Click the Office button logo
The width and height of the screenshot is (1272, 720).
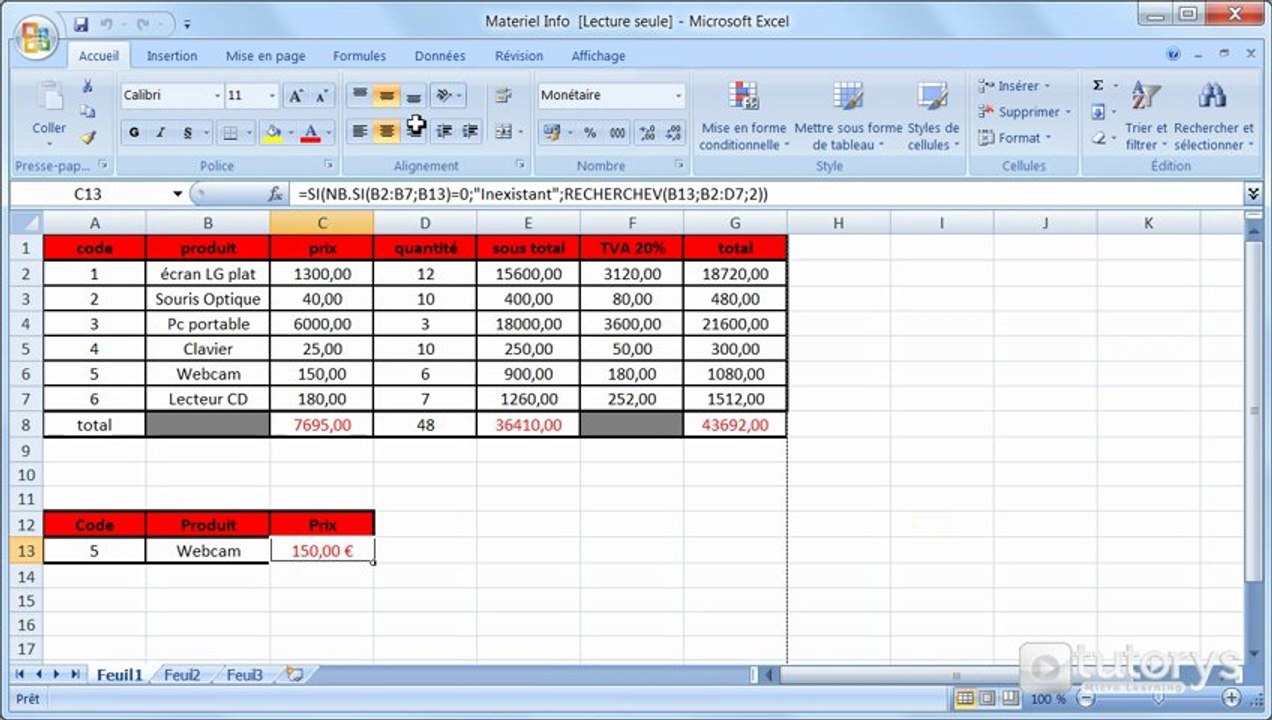[x=36, y=37]
